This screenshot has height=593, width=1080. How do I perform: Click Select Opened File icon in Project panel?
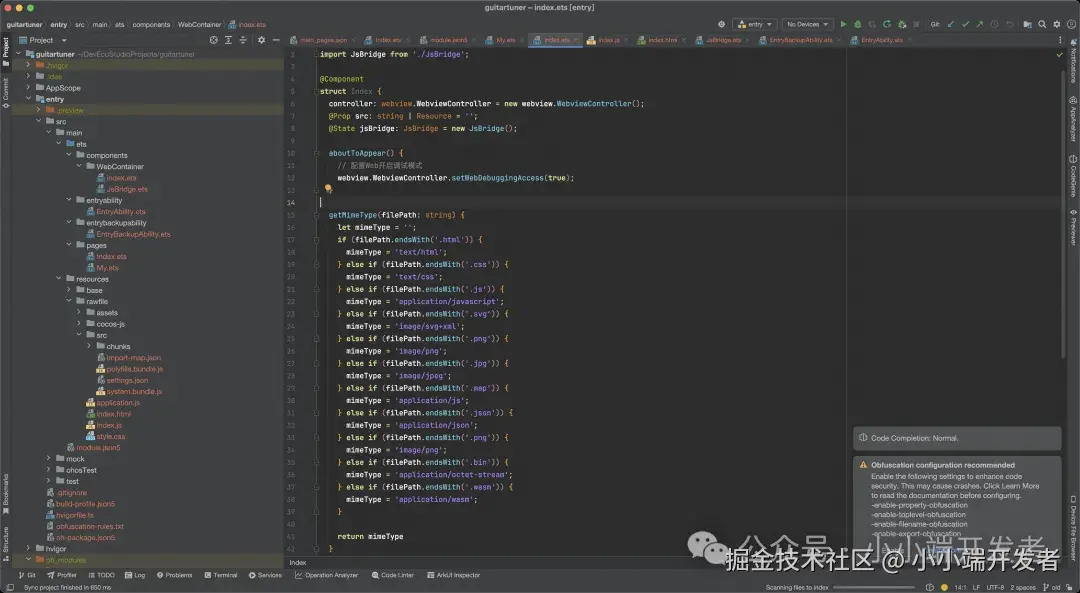click(x=214, y=40)
